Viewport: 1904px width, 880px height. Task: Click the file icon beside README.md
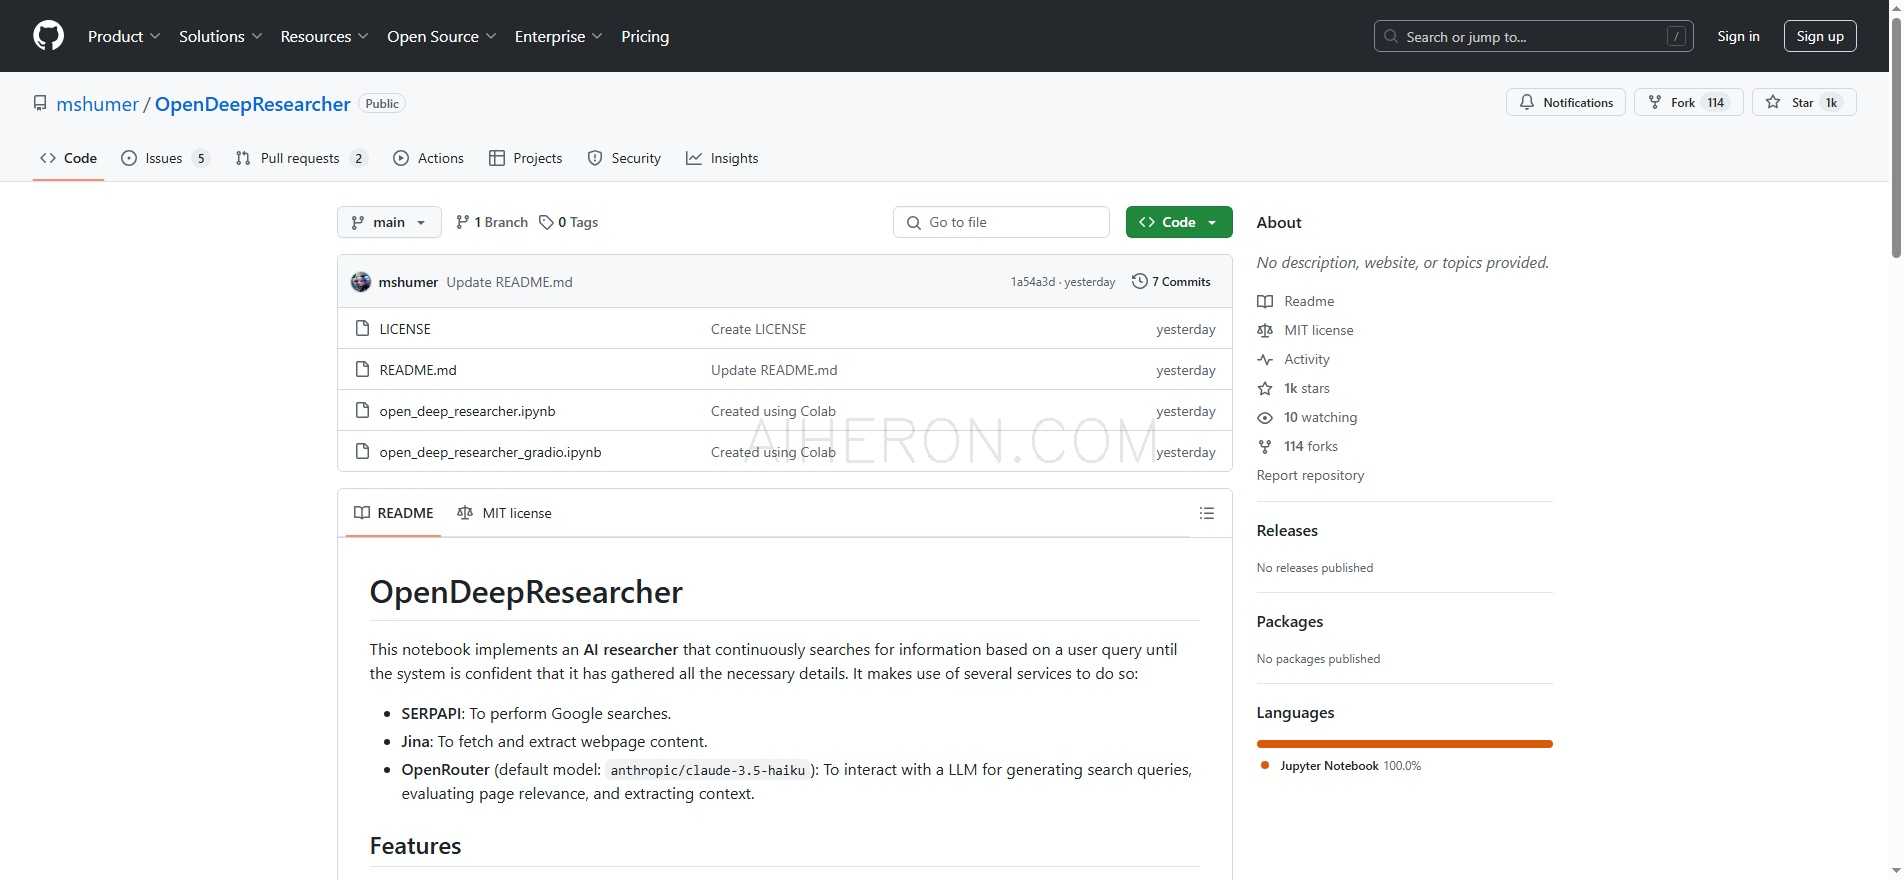click(363, 370)
